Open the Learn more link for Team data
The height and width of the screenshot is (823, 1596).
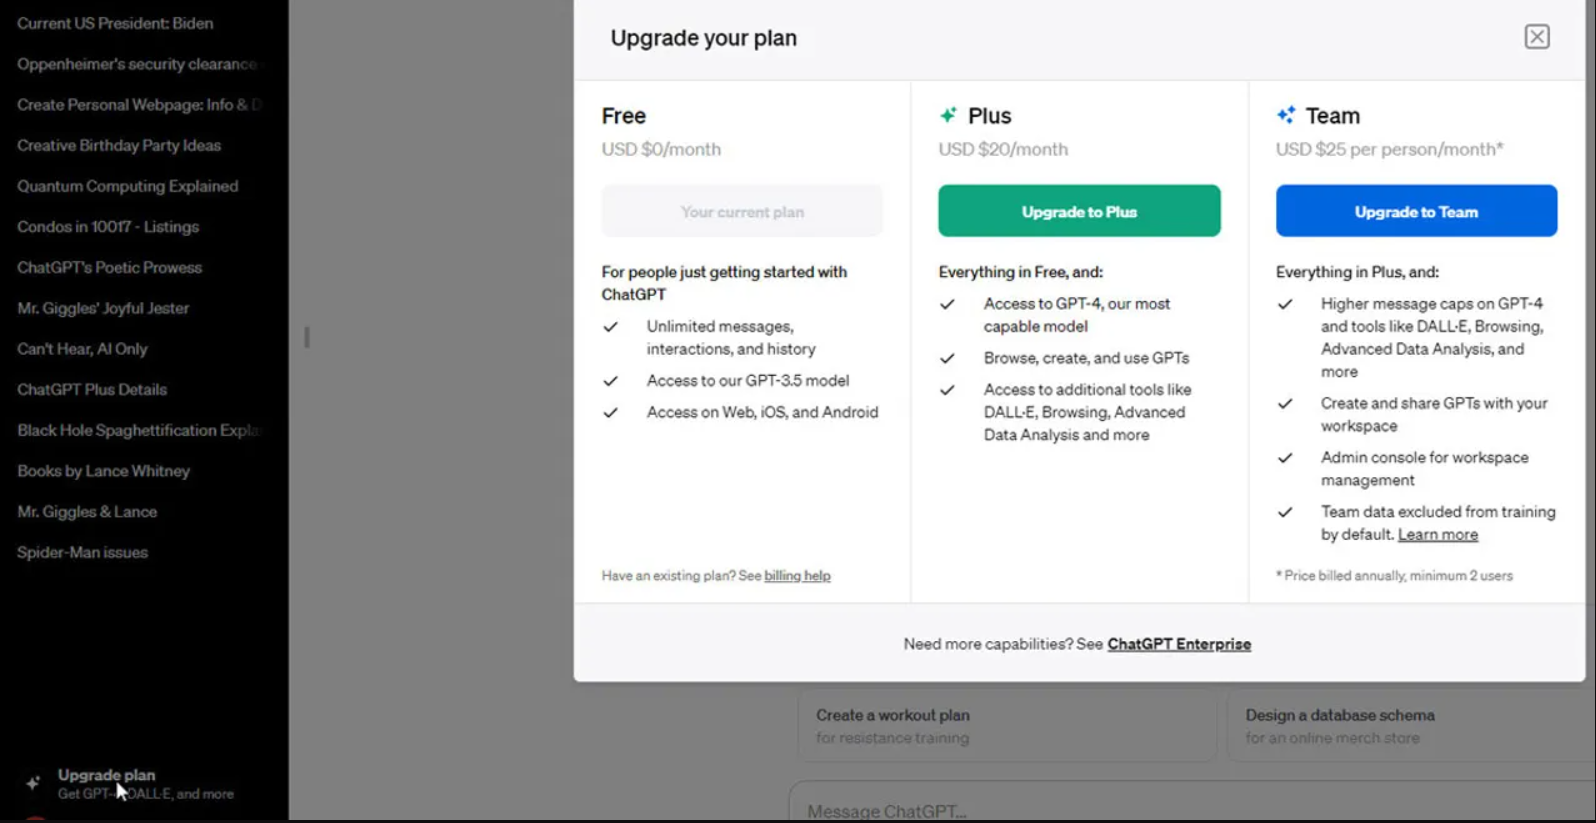(x=1437, y=535)
